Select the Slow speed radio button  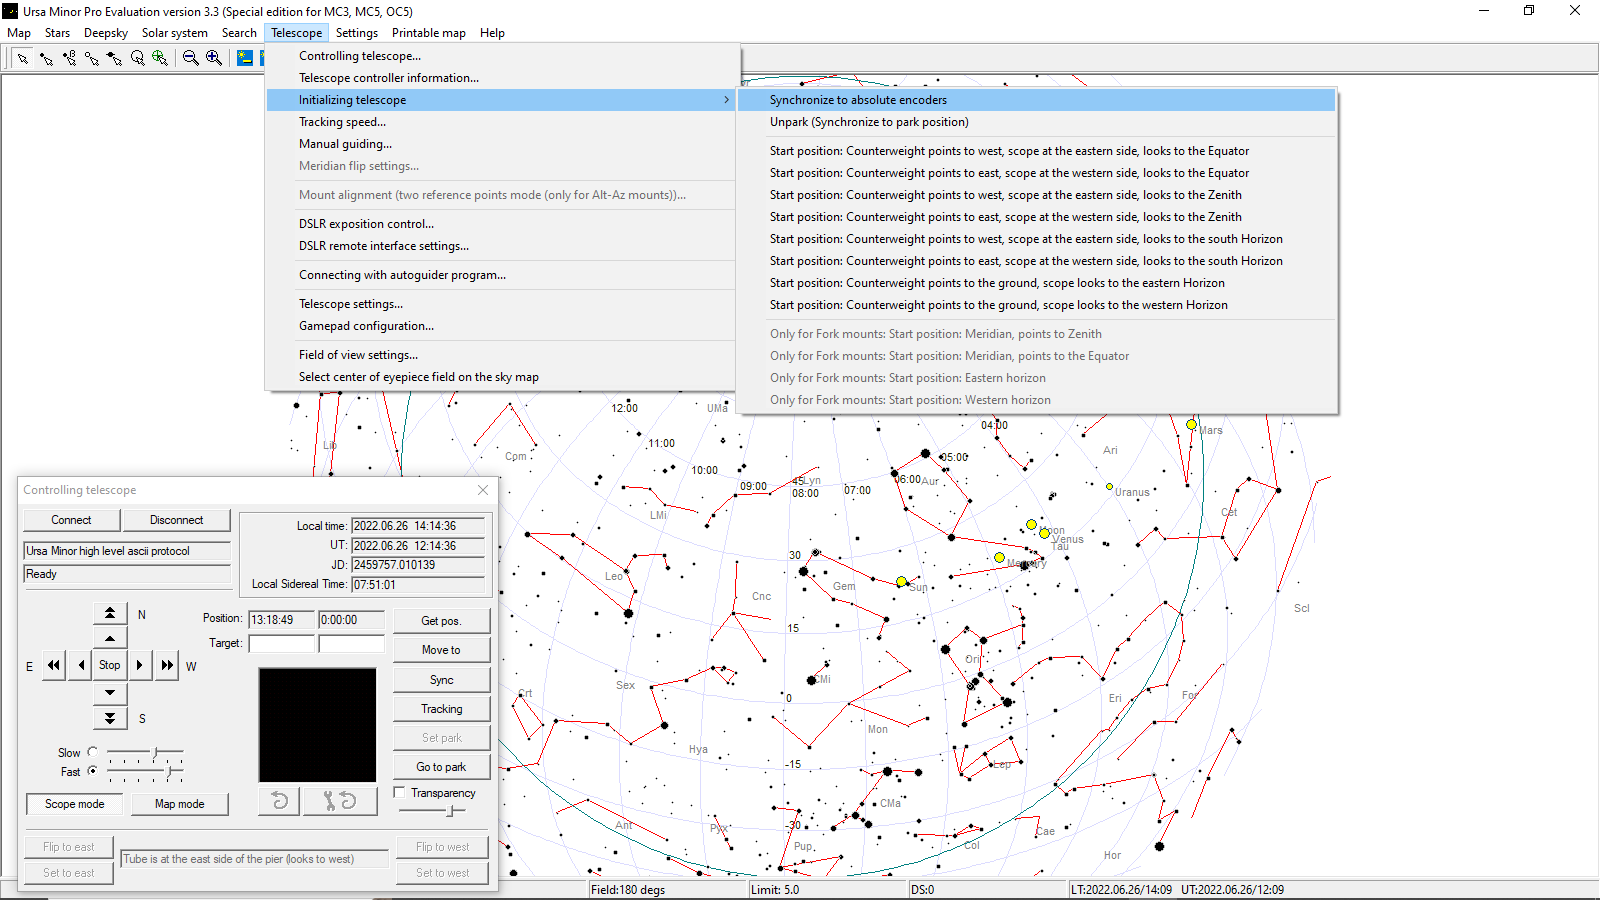[x=93, y=752]
